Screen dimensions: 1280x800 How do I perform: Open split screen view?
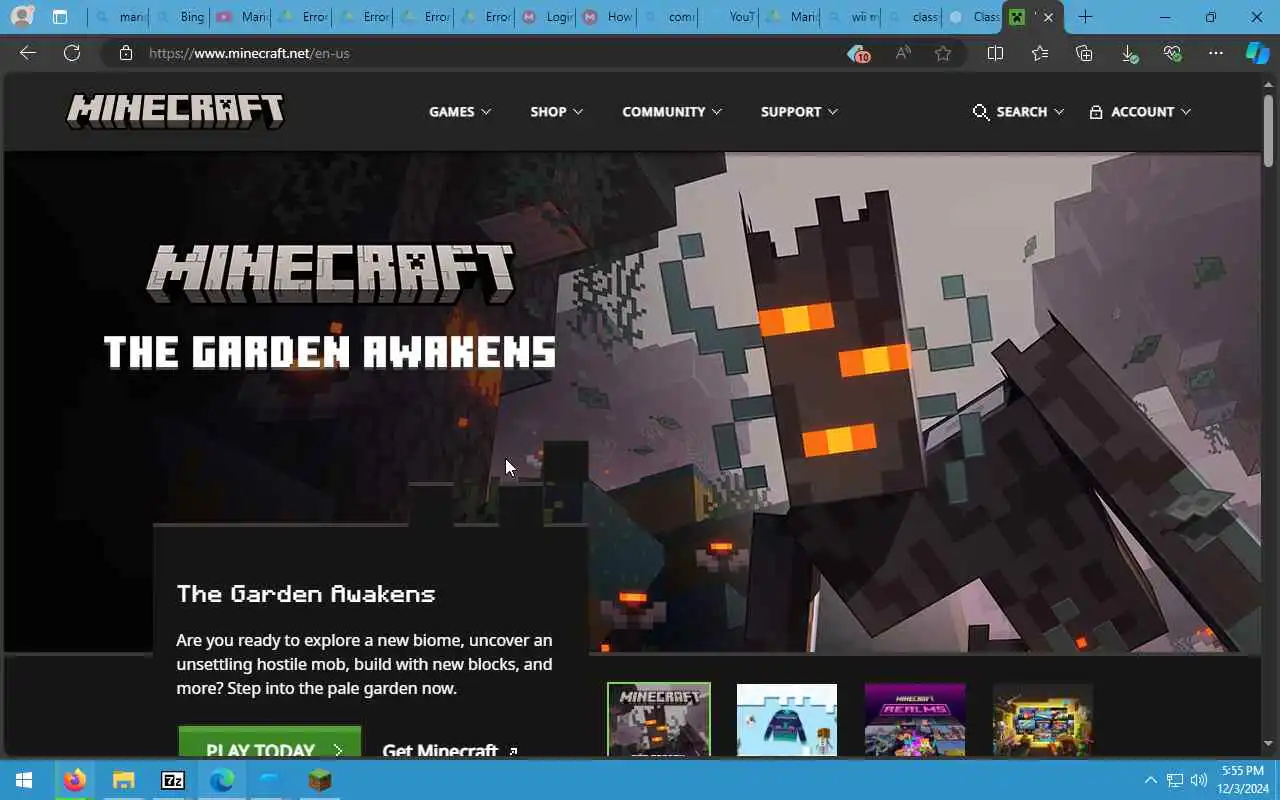point(995,53)
